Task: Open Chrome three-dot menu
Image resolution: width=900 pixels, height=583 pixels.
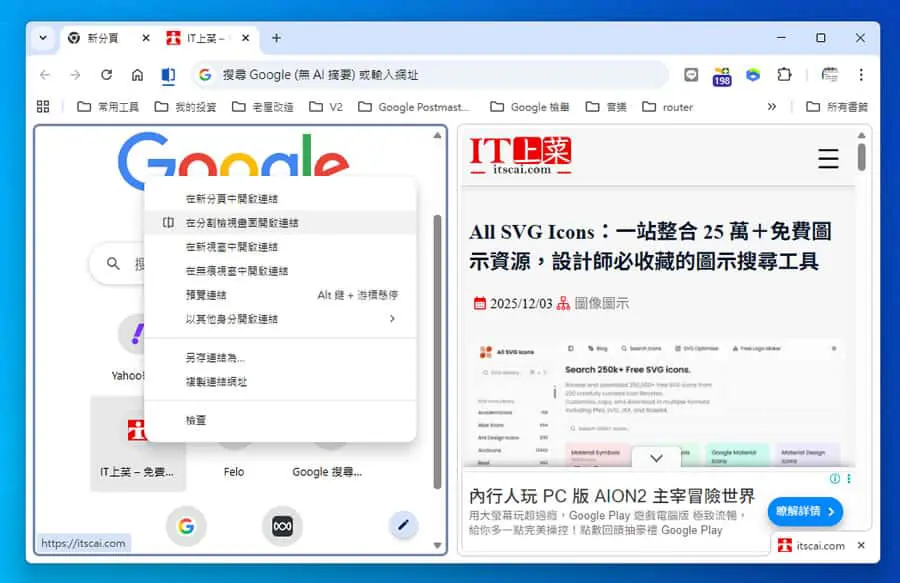Action: pyautogui.click(x=861, y=75)
